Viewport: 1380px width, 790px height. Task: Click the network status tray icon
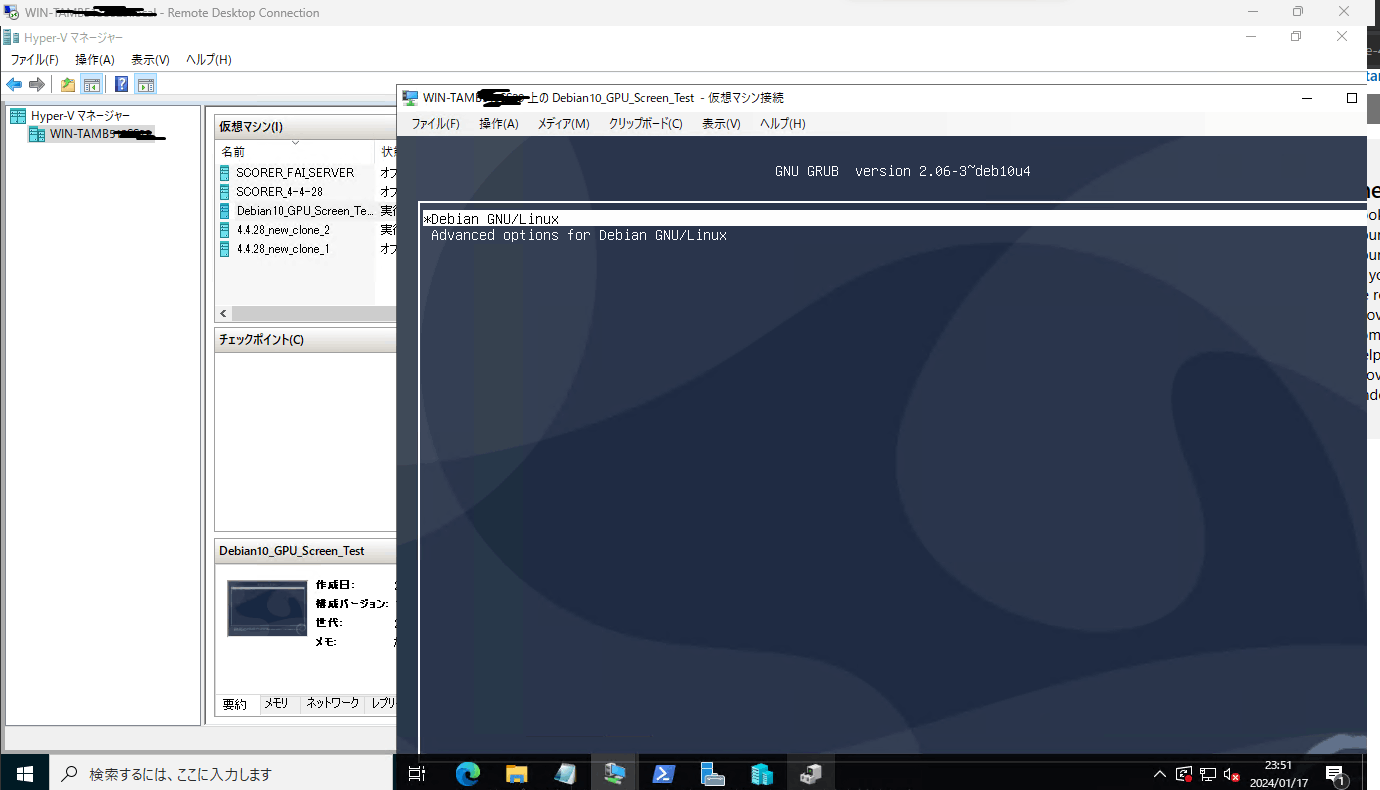[1208, 774]
